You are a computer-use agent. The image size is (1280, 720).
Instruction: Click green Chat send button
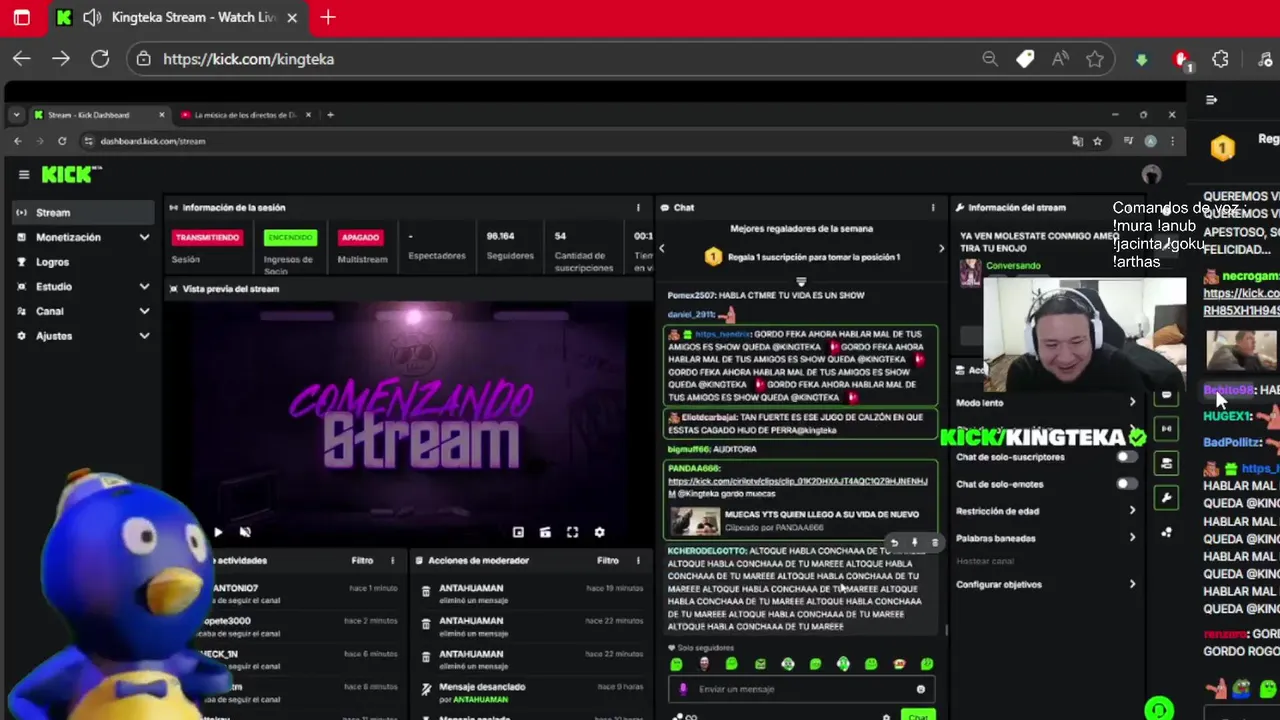pos(918,716)
